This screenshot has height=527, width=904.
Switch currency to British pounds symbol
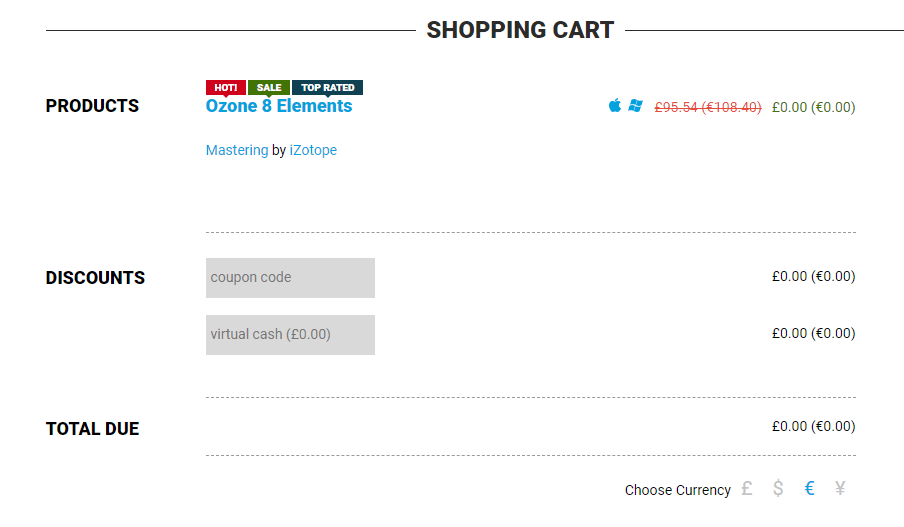coord(747,489)
